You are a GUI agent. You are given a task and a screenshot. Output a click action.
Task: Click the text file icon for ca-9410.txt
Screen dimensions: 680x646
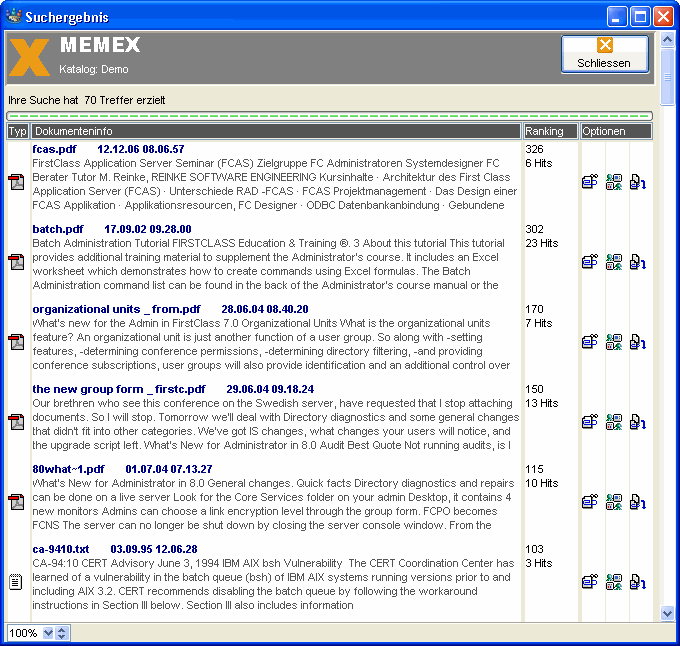pyautogui.click(x=16, y=582)
